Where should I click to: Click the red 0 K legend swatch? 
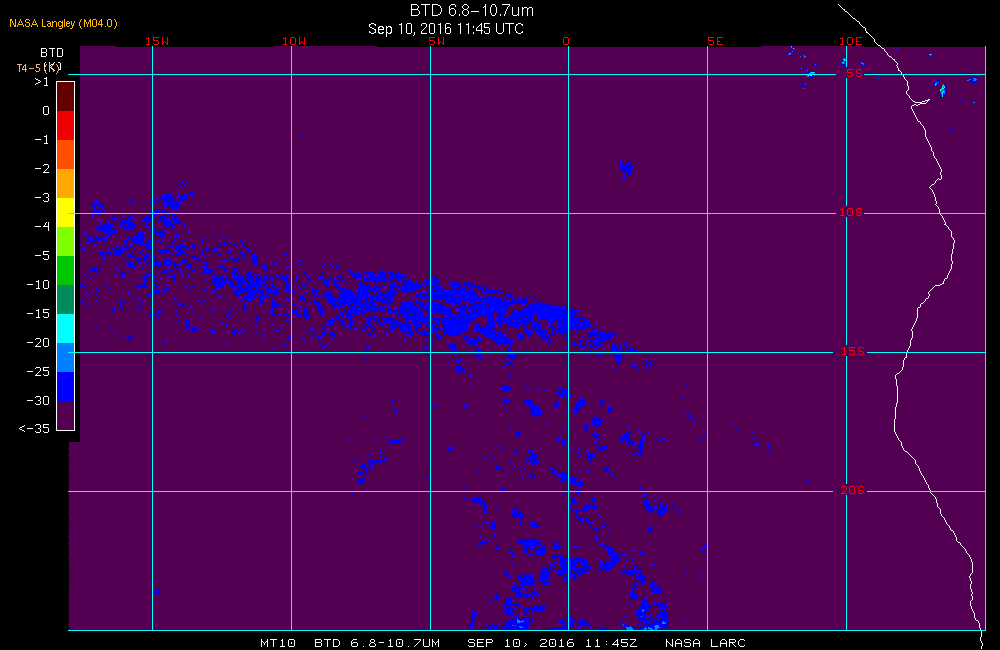[66, 125]
